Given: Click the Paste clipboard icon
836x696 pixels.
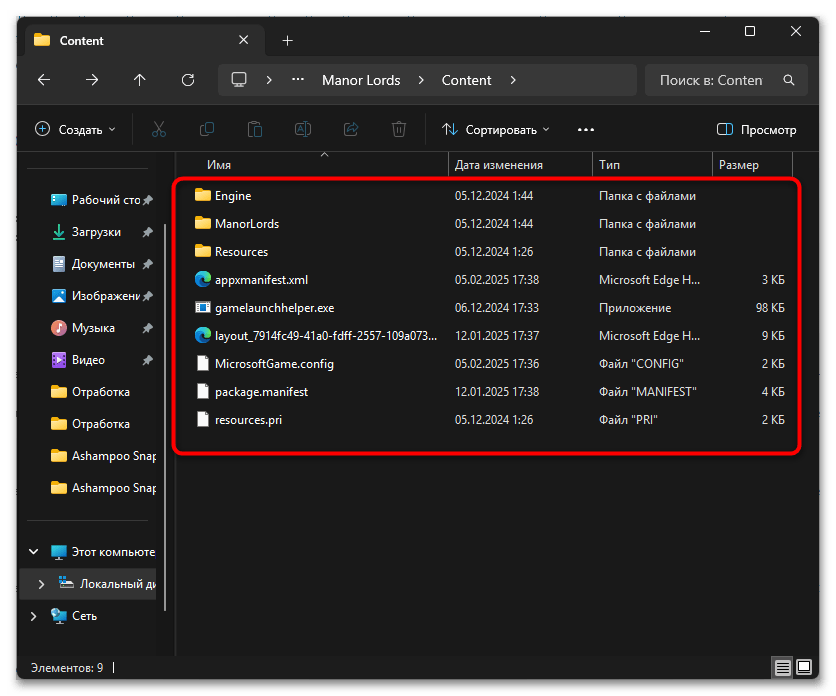Looking at the screenshot, I should pos(255,129).
